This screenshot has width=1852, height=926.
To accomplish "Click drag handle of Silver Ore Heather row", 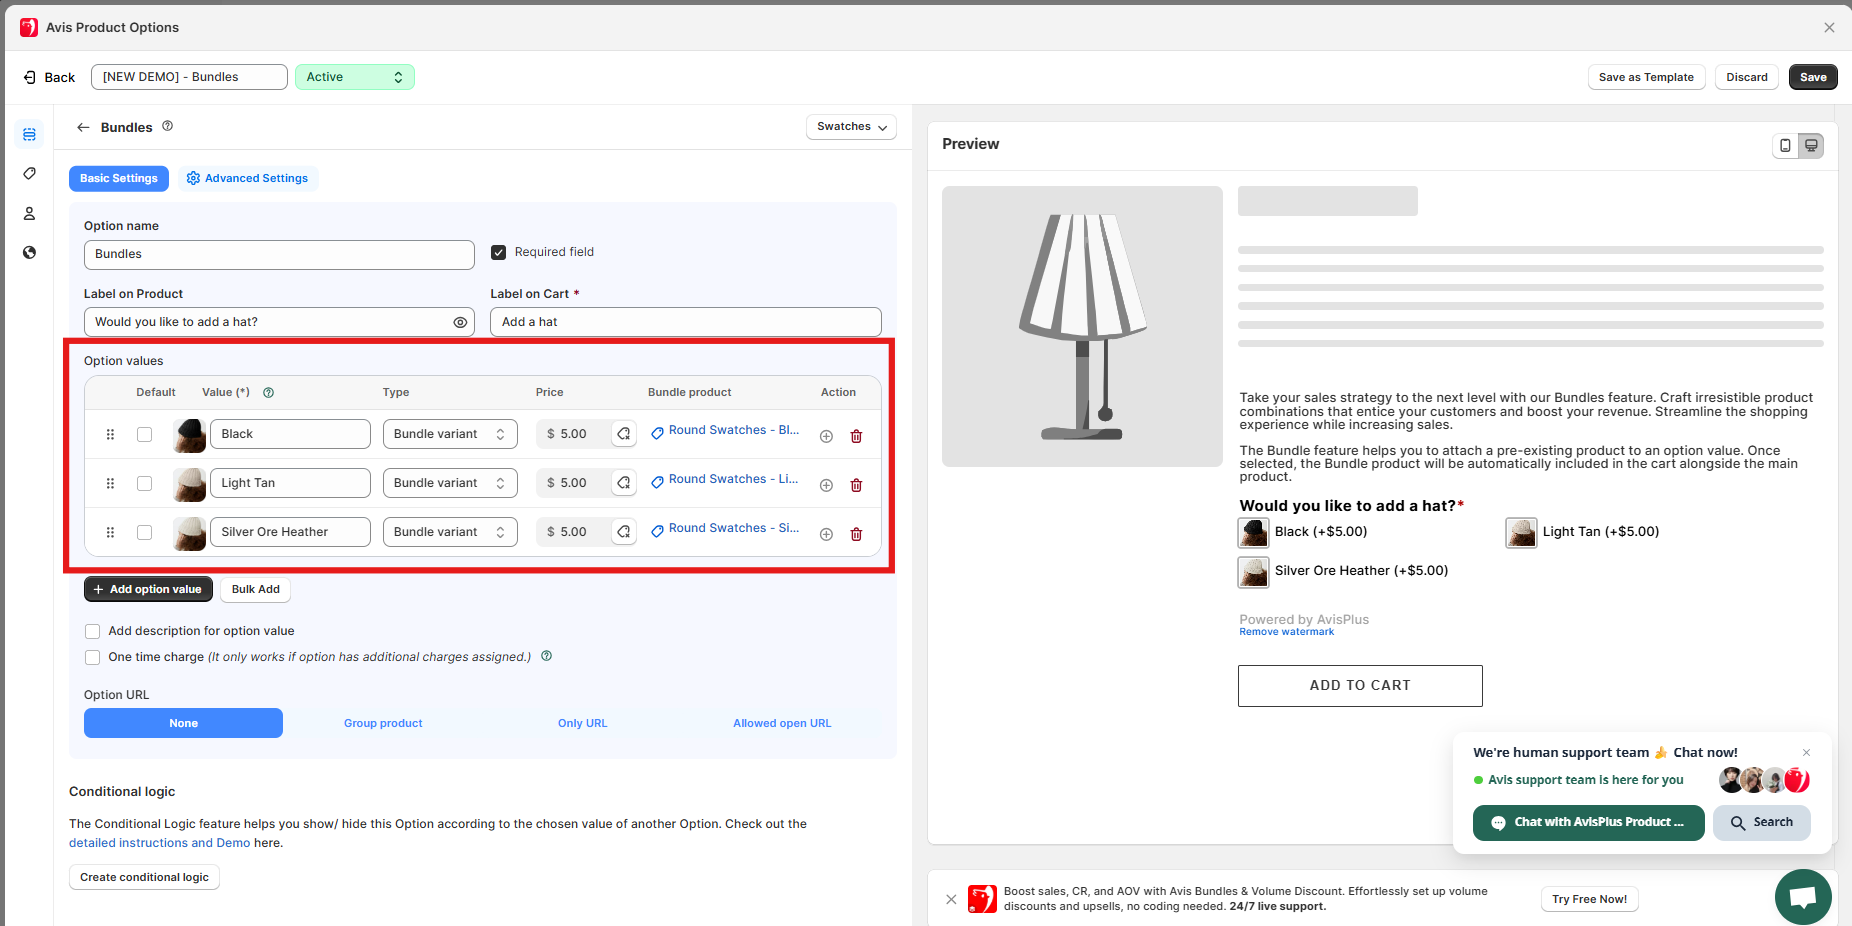I will [110, 533].
